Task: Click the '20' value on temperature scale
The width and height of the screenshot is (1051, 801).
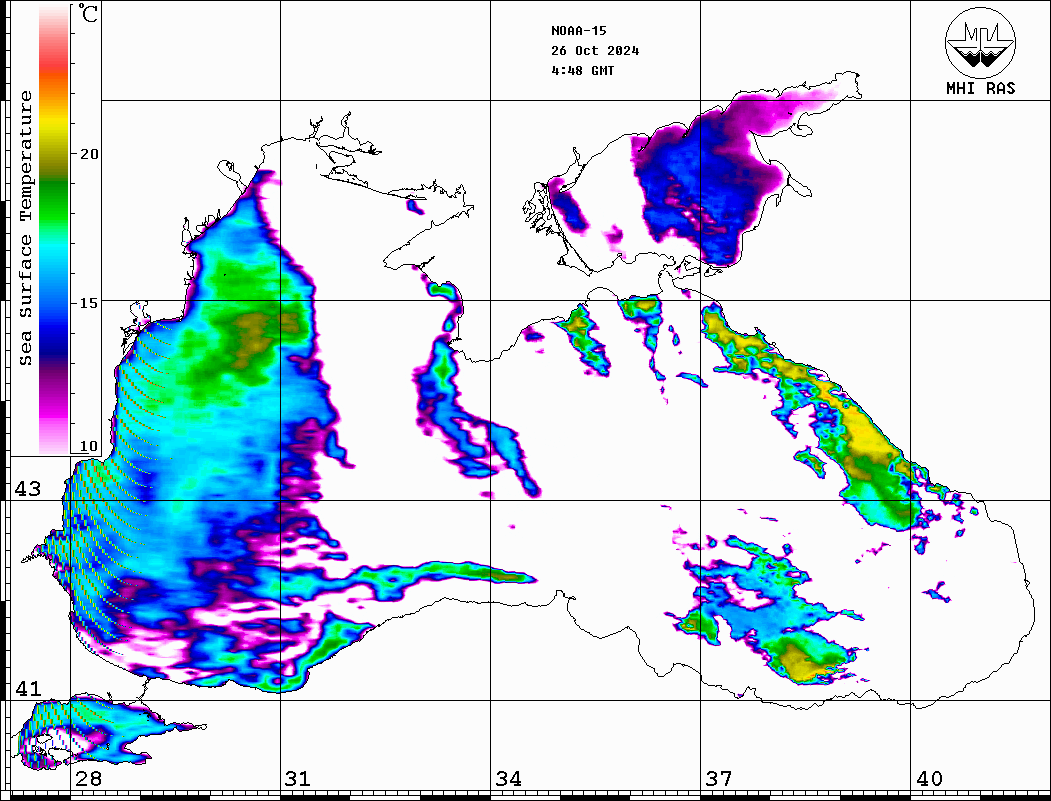Action: (x=89, y=154)
